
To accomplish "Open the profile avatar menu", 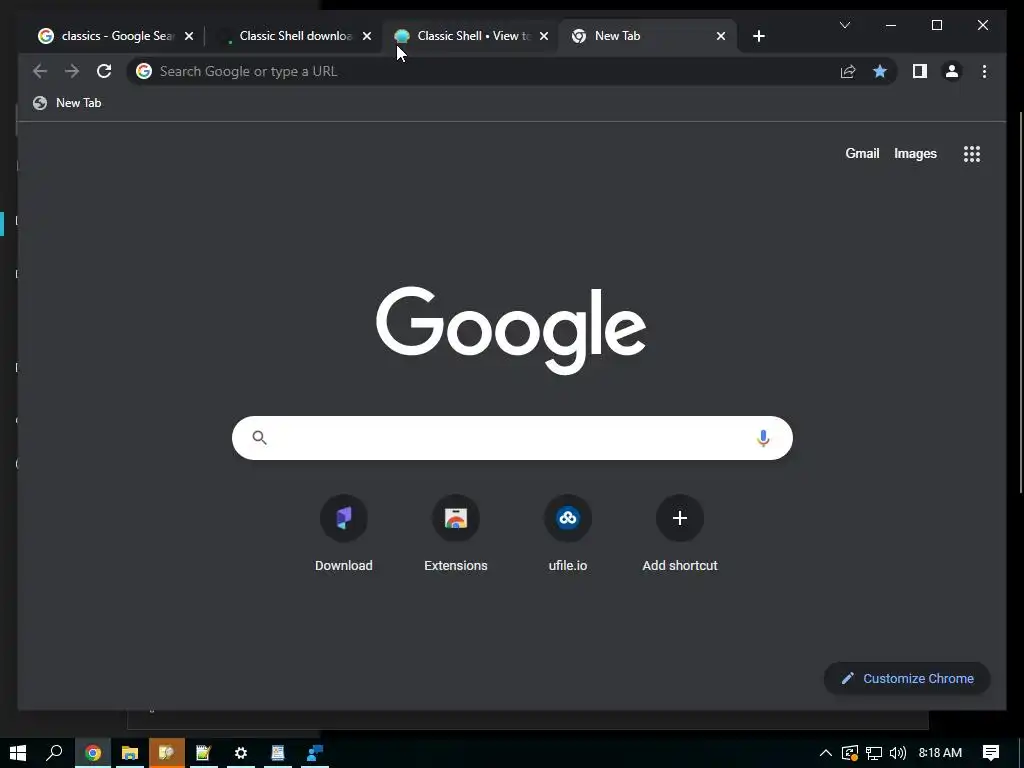I will (952, 71).
